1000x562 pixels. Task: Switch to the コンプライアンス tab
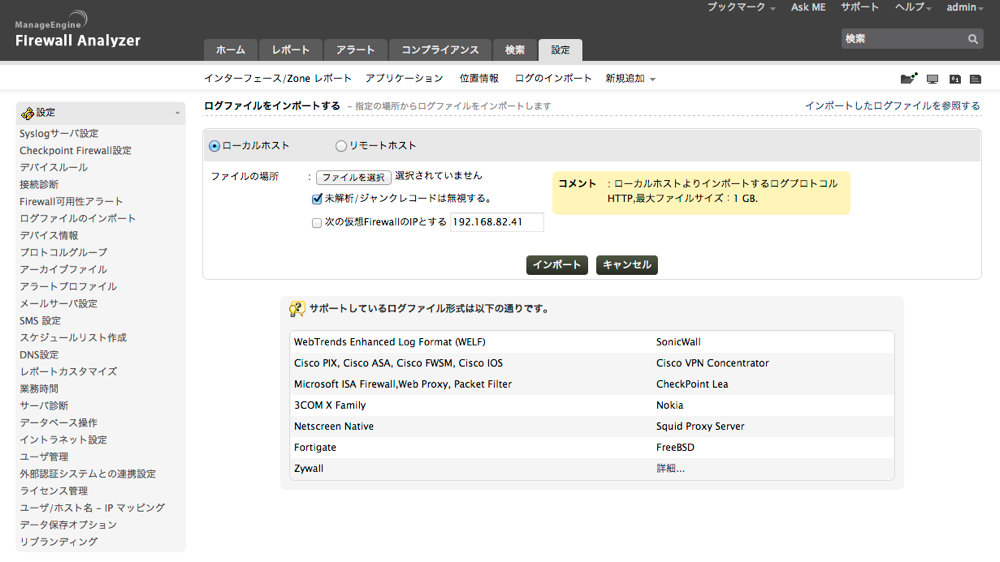[440, 50]
